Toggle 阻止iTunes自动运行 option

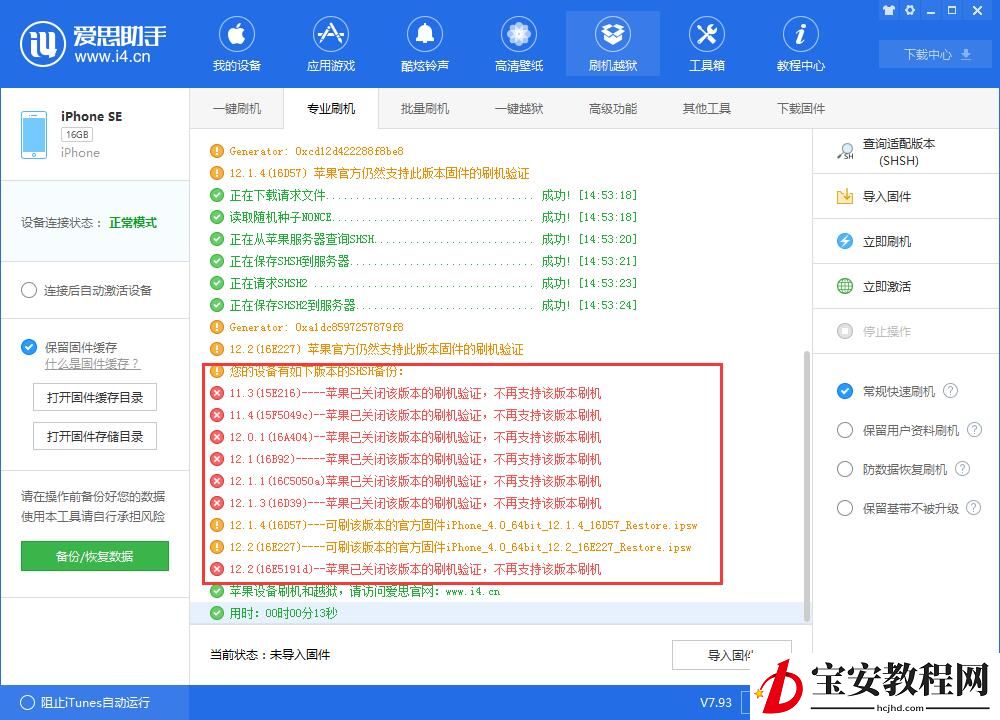(x=27, y=702)
